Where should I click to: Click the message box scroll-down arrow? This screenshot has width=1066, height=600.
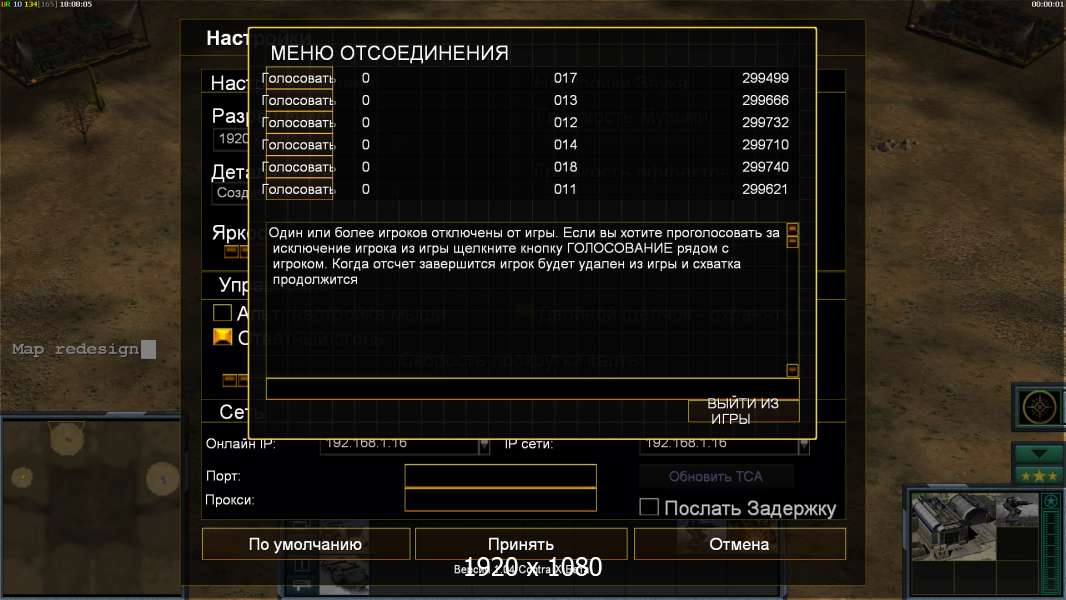(x=792, y=370)
